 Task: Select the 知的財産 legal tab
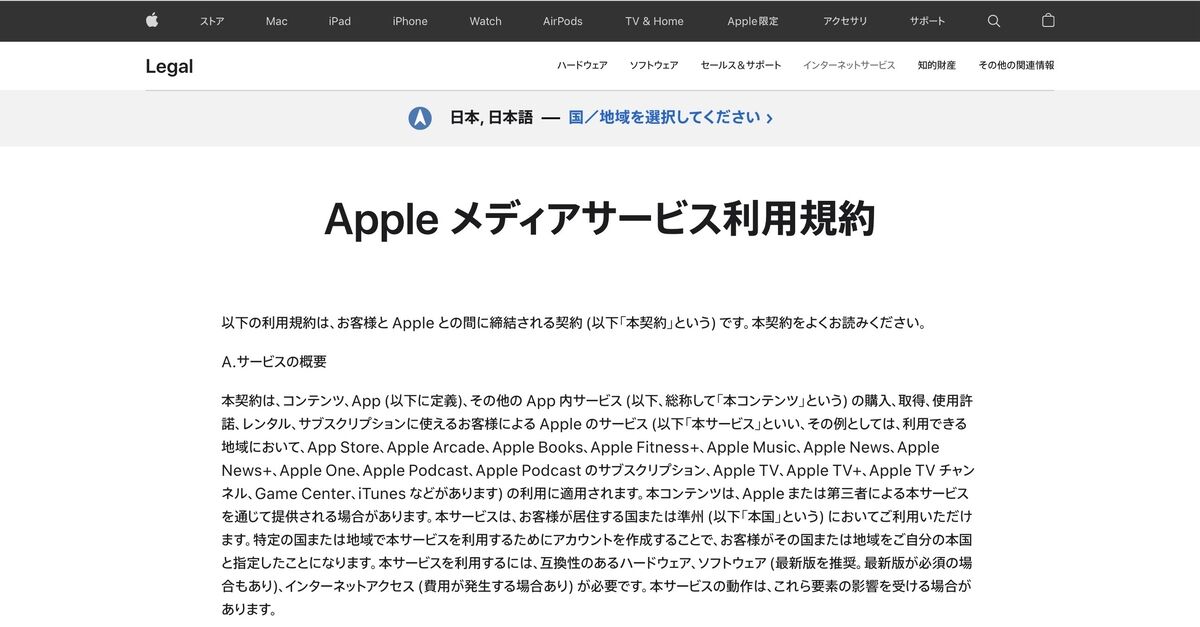(937, 65)
